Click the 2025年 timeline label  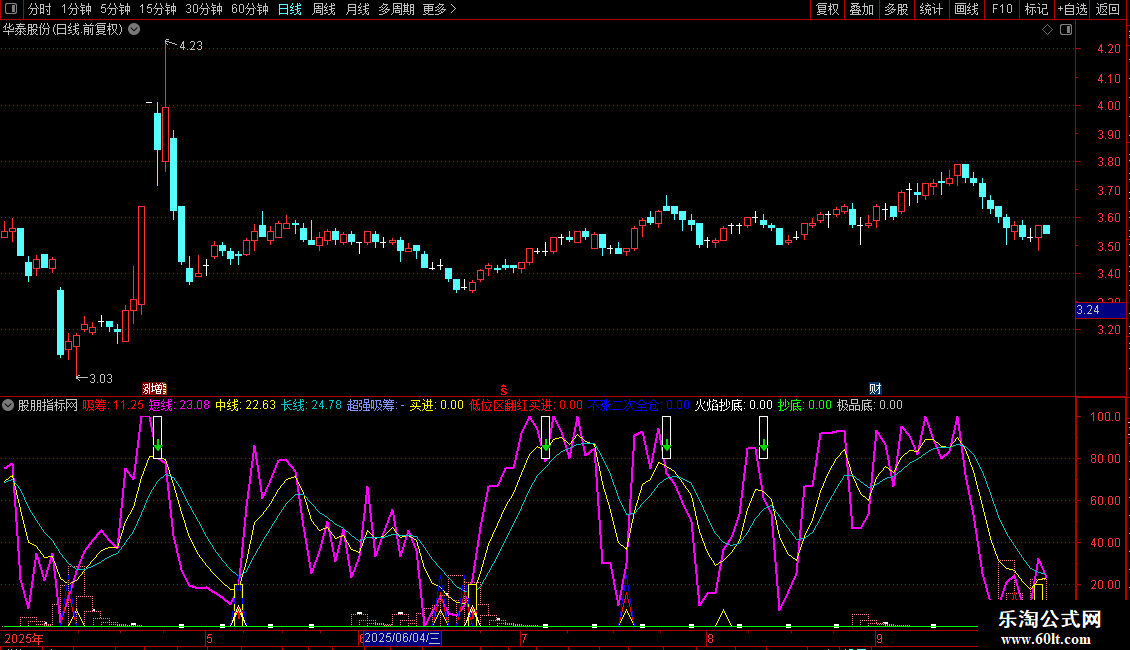point(25,638)
